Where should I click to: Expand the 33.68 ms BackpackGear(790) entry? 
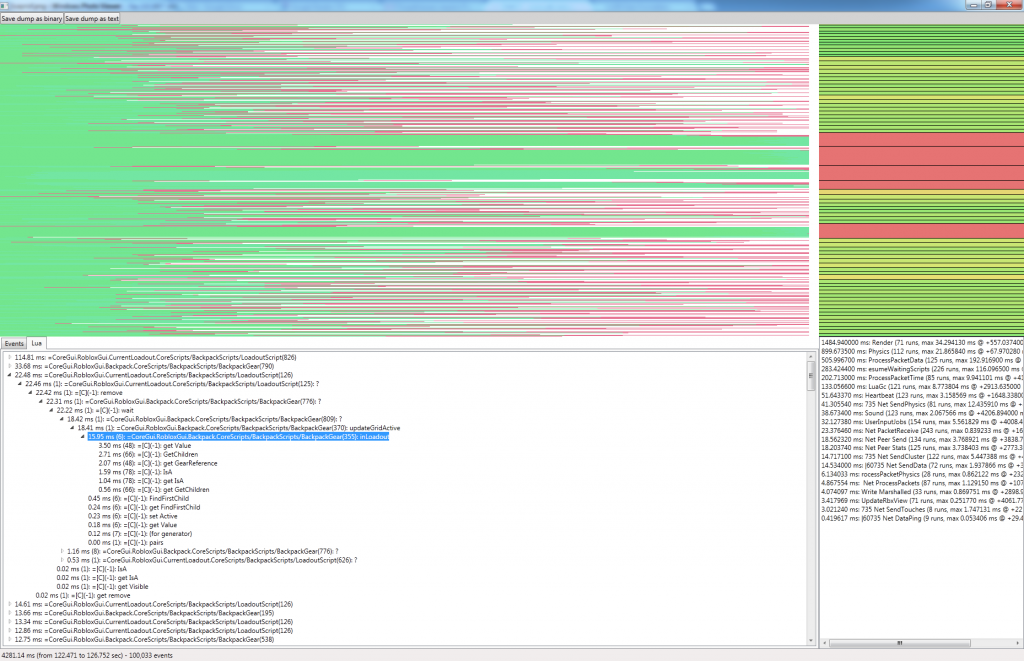(x=9, y=366)
